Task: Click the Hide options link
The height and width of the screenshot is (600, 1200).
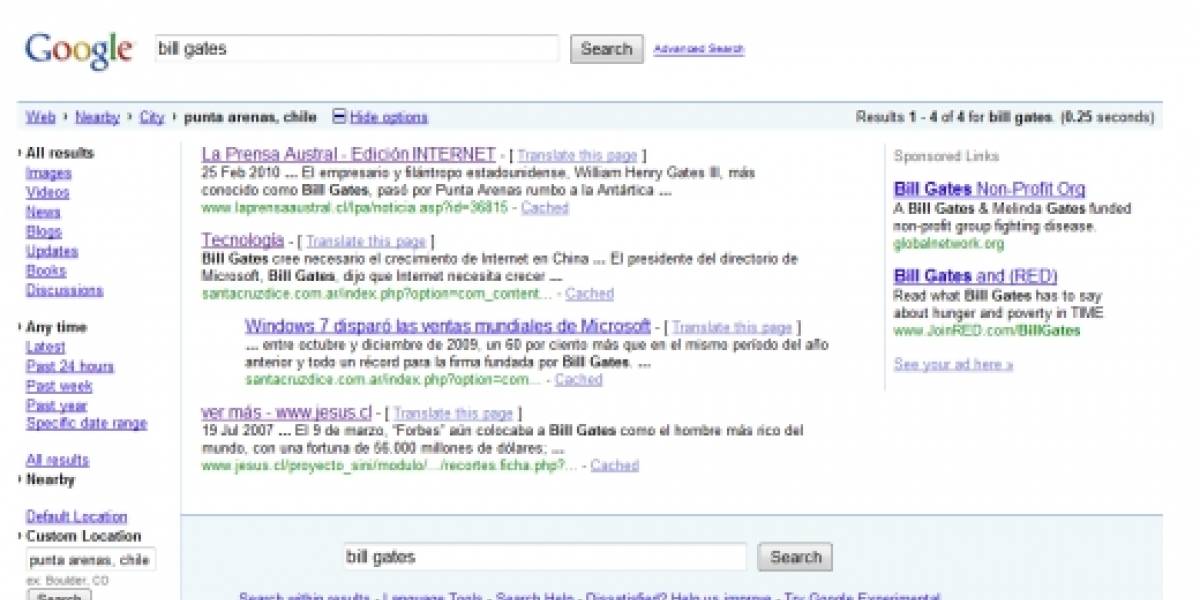Action: pyautogui.click(x=389, y=117)
